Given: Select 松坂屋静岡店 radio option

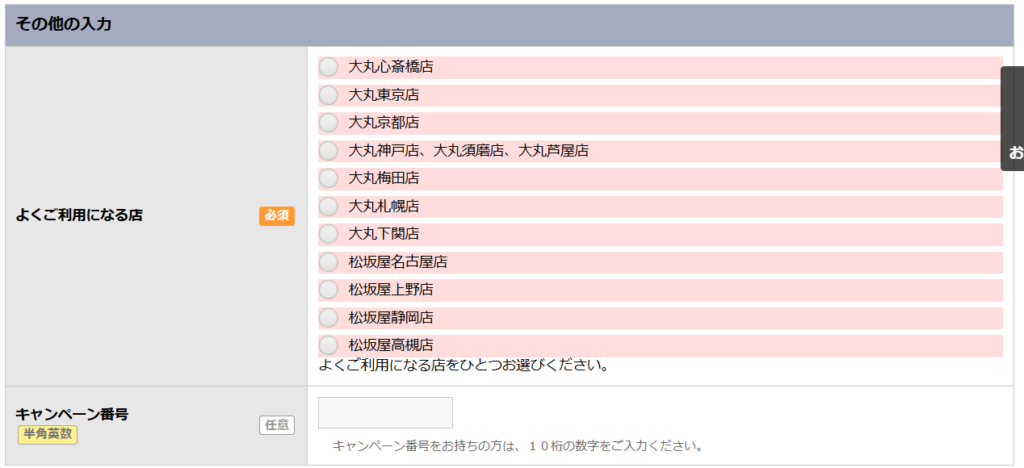Looking at the screenshot, I should (x=329, y=318).
